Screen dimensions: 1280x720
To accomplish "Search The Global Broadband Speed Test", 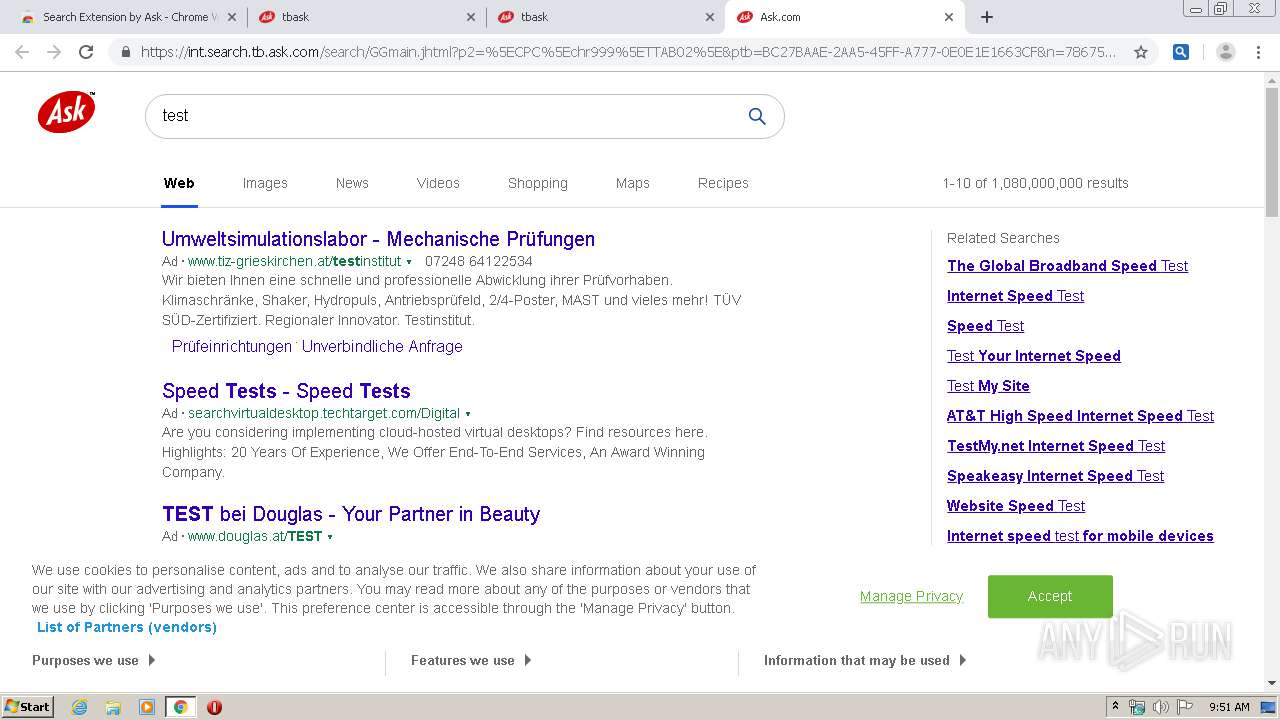I will click(x=1067, y=266).
